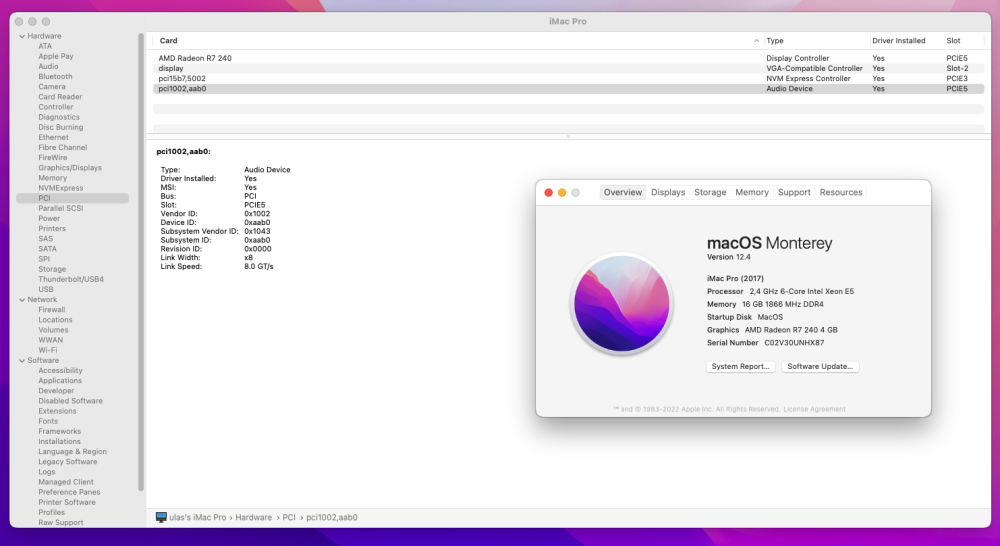Select AMD Radeon R7 240 row

click(x=568, y=58)
